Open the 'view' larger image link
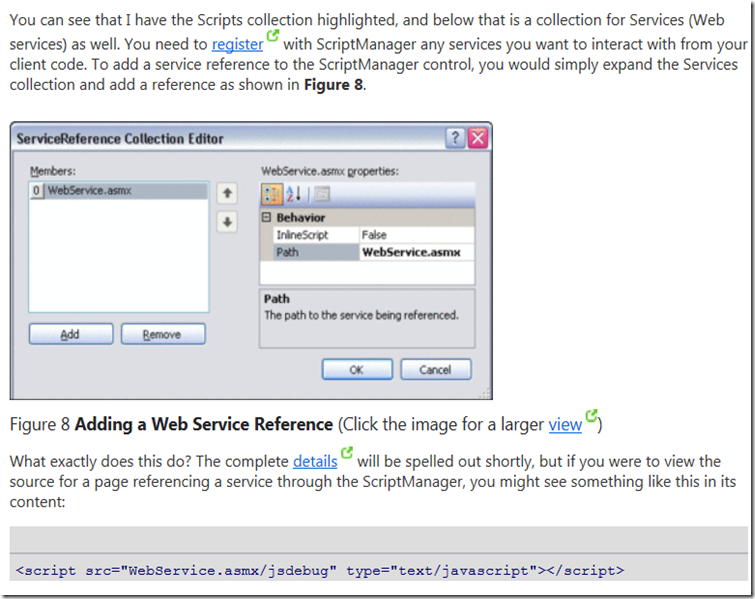This screenshot has height=599, width=755. coord(565,424)
